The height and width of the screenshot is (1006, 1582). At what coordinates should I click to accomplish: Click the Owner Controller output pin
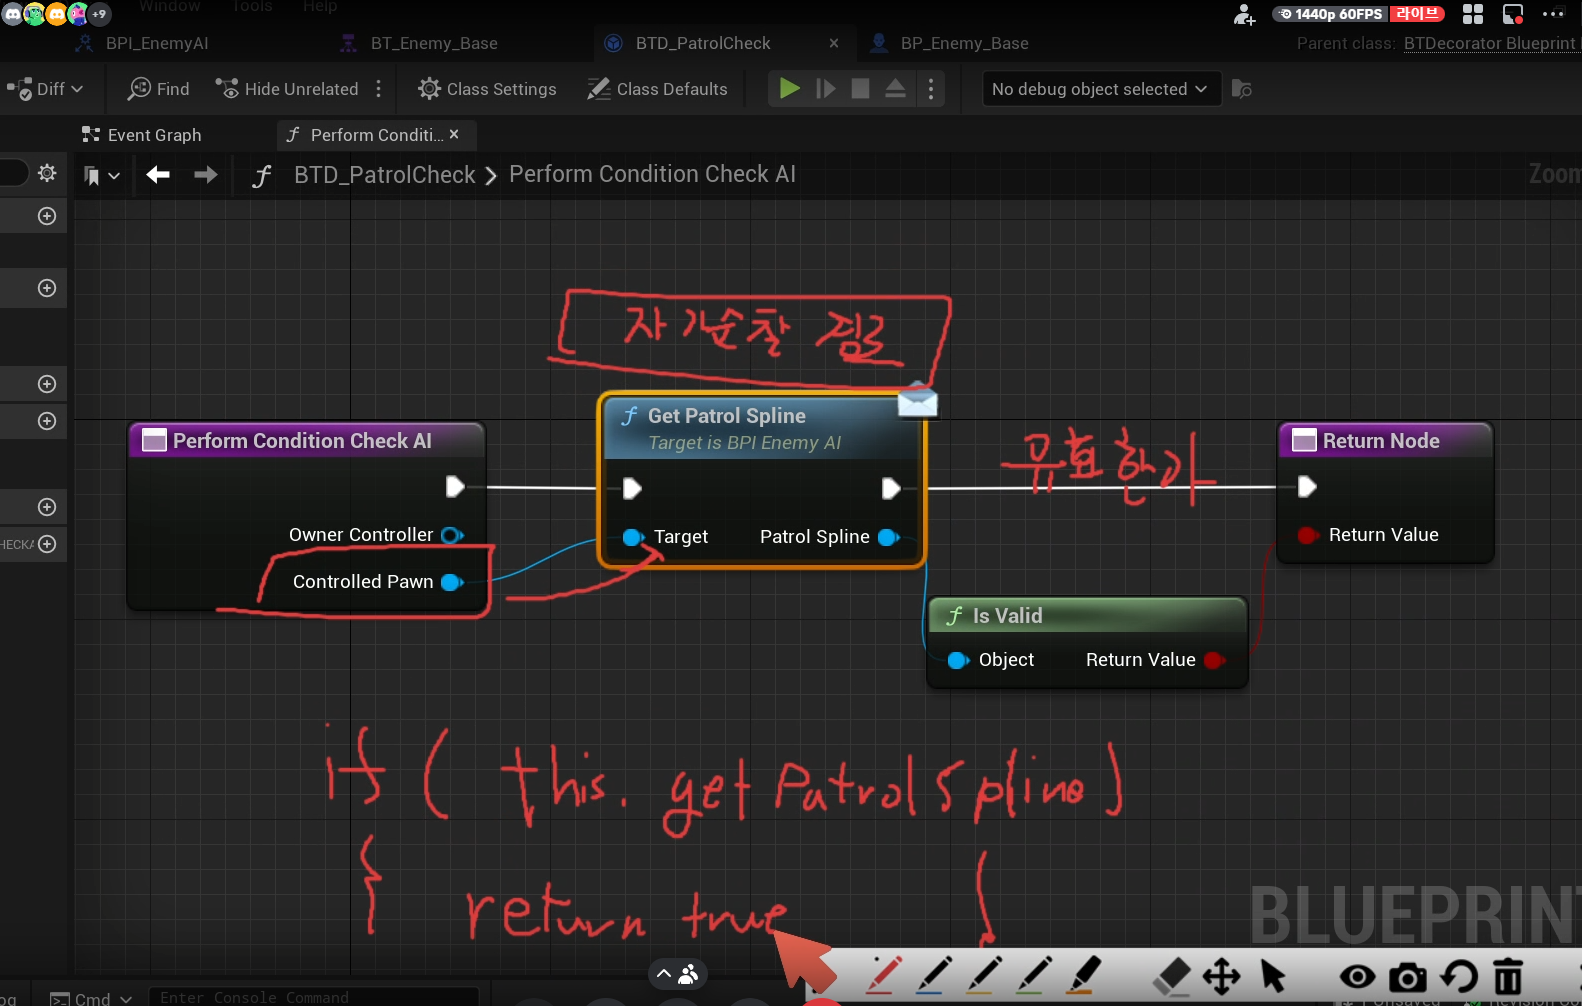coord(452,535)
